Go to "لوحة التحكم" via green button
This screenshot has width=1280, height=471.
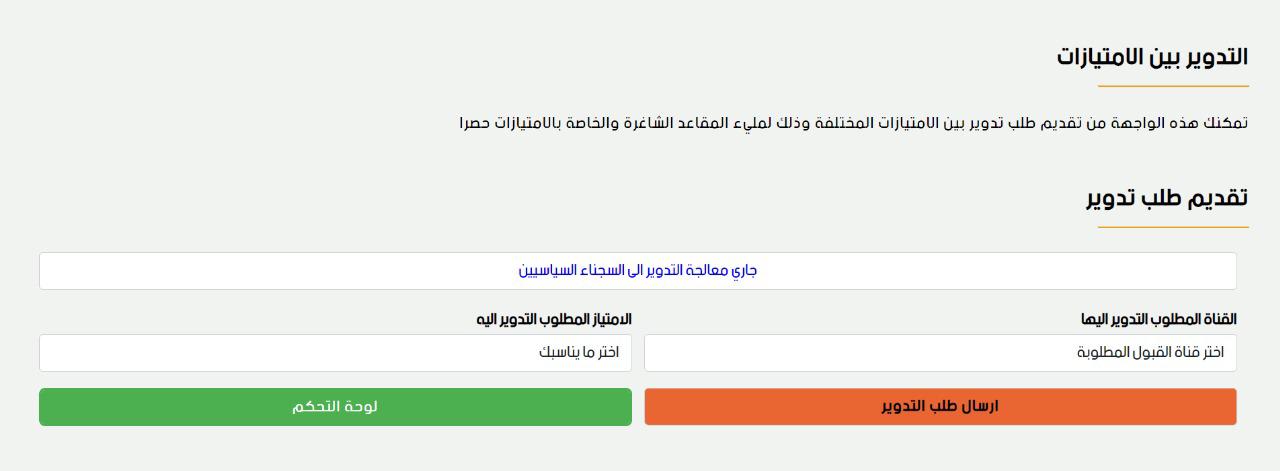[335, 407]
